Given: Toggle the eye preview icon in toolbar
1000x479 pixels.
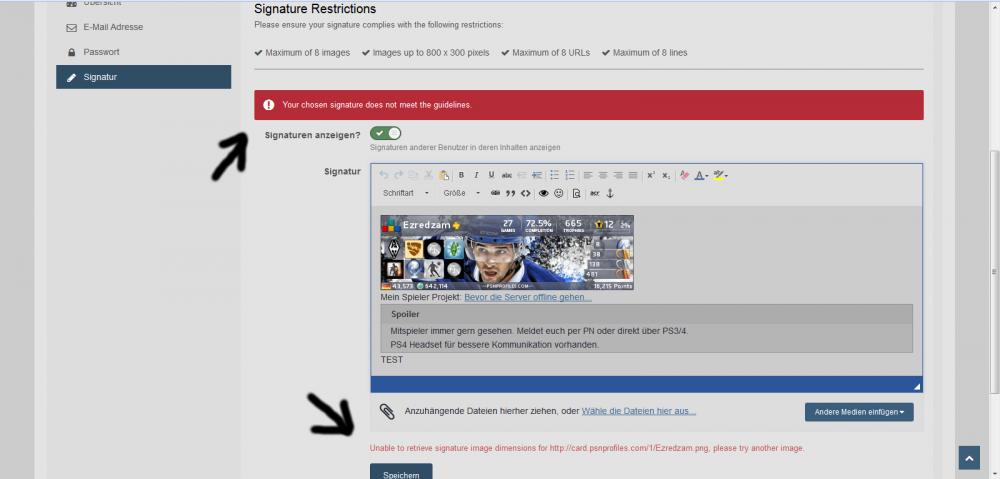Looking at the screenshot, I should click(544, 193).
